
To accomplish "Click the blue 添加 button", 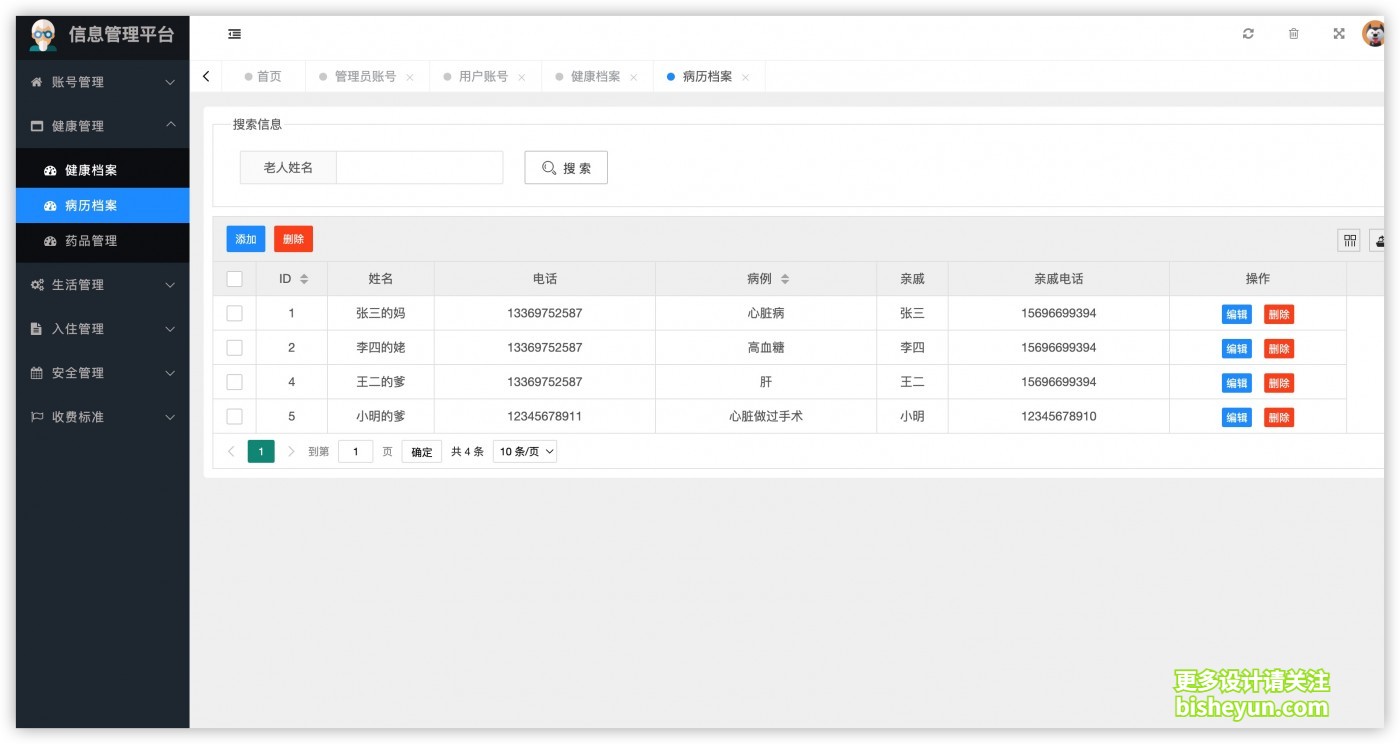I will (246, 239).
